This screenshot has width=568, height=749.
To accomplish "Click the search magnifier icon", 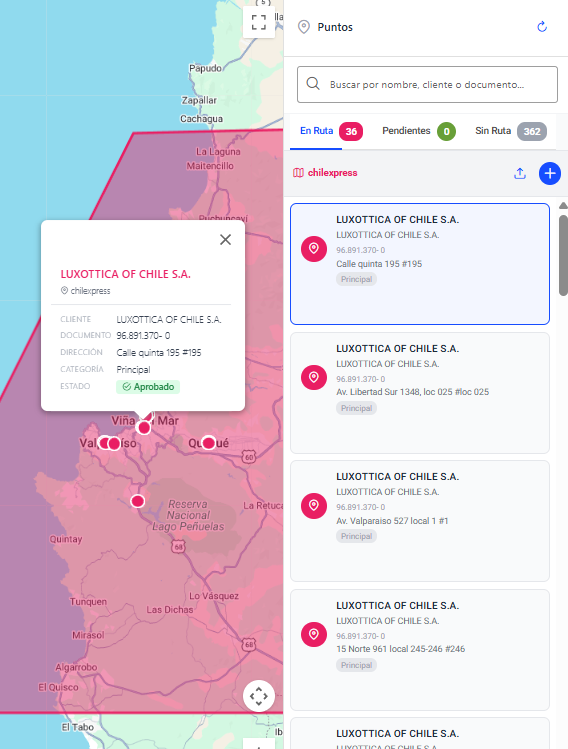I will pyautogui.click(x=313, y=84).
